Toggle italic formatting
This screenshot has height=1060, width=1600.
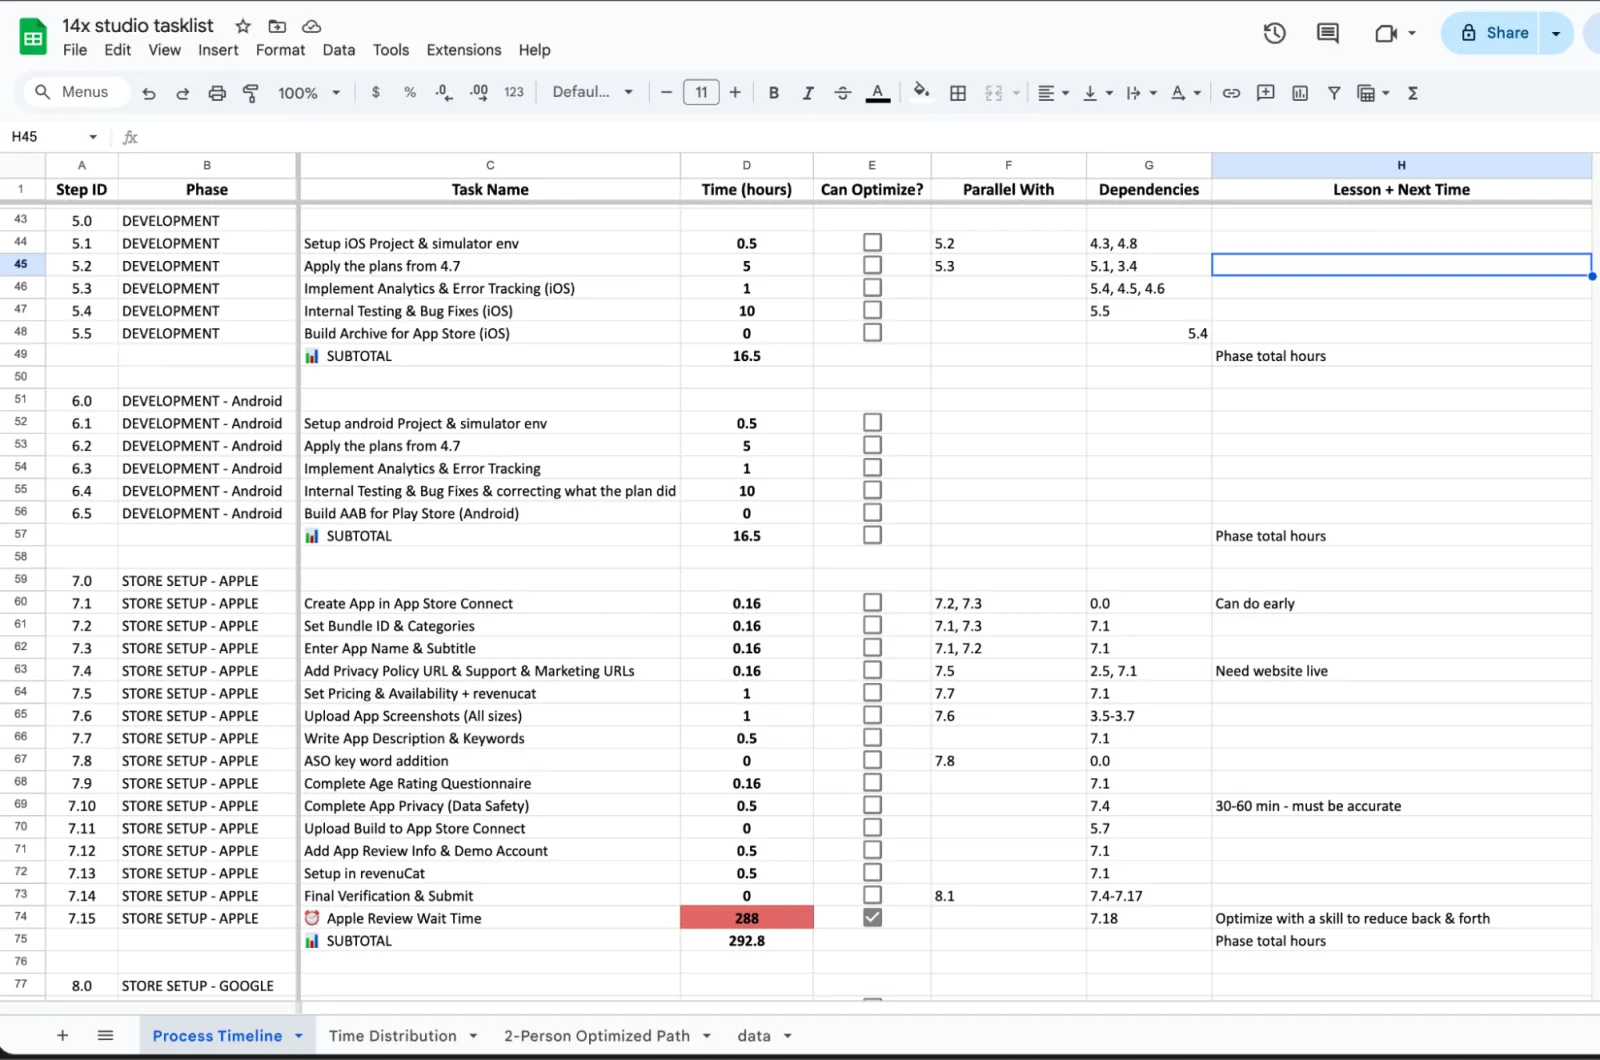[808, 93]
